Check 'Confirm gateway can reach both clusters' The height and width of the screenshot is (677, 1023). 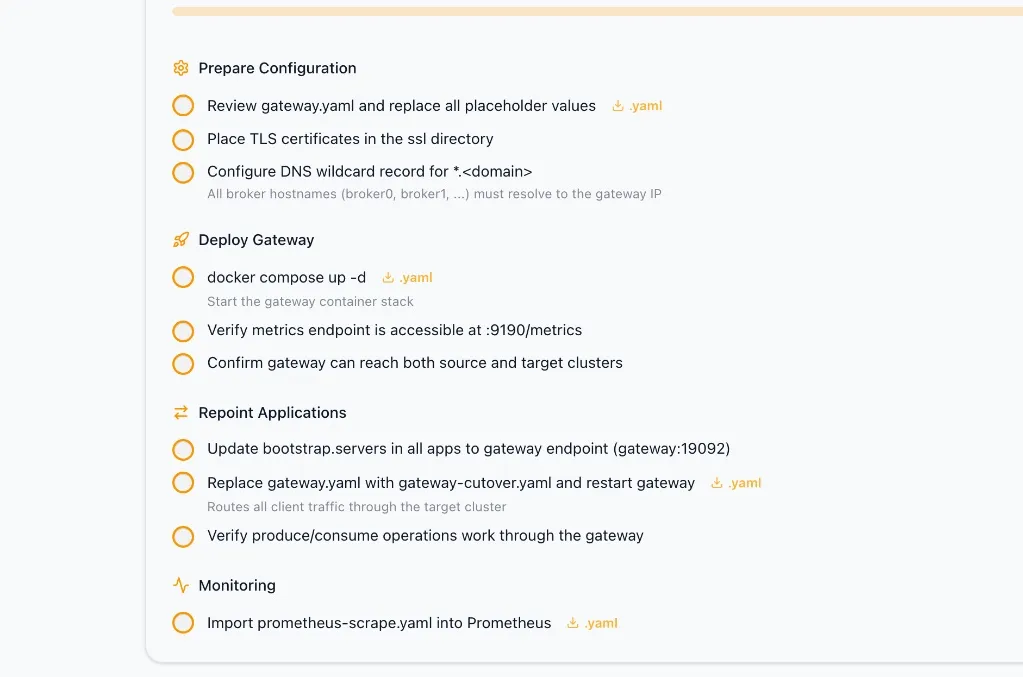tap(183, 363)
